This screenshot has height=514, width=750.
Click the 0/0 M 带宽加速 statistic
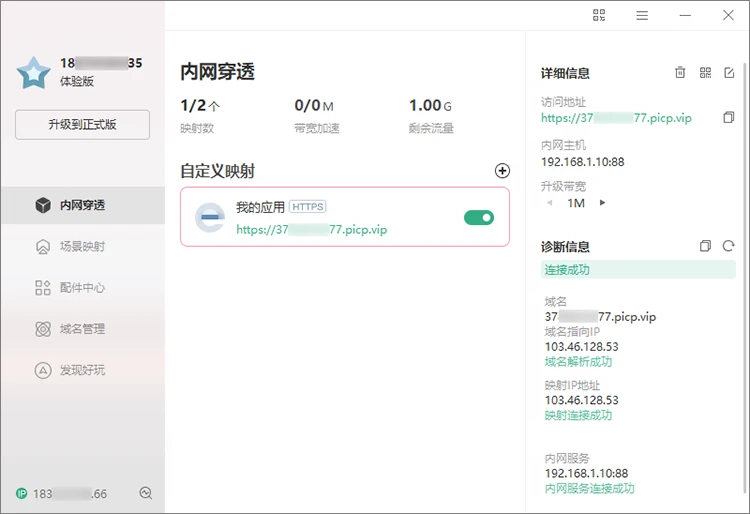[317, 115]
